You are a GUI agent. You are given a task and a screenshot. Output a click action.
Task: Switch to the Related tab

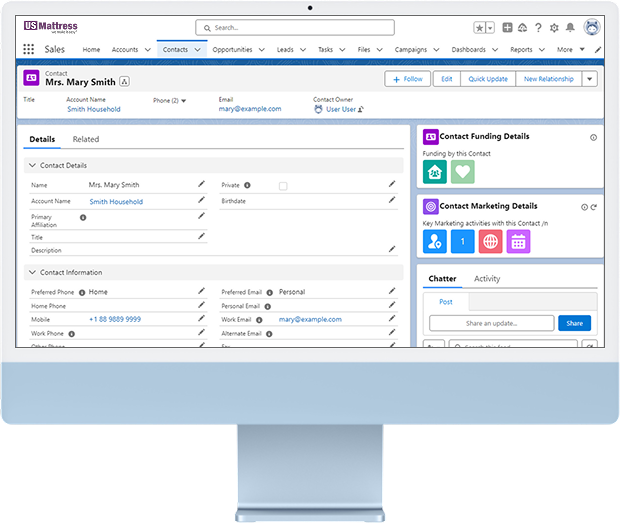click(x=86, y=140)
